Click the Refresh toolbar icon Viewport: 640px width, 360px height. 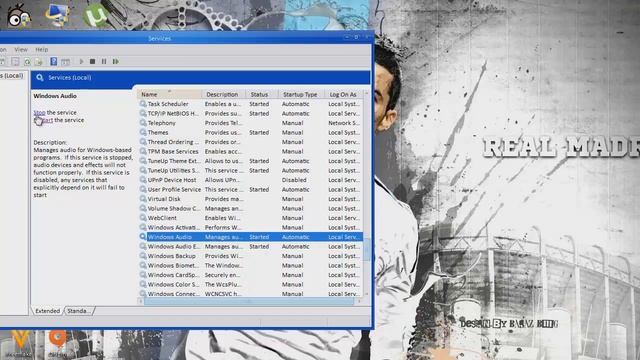click(27, 62)
